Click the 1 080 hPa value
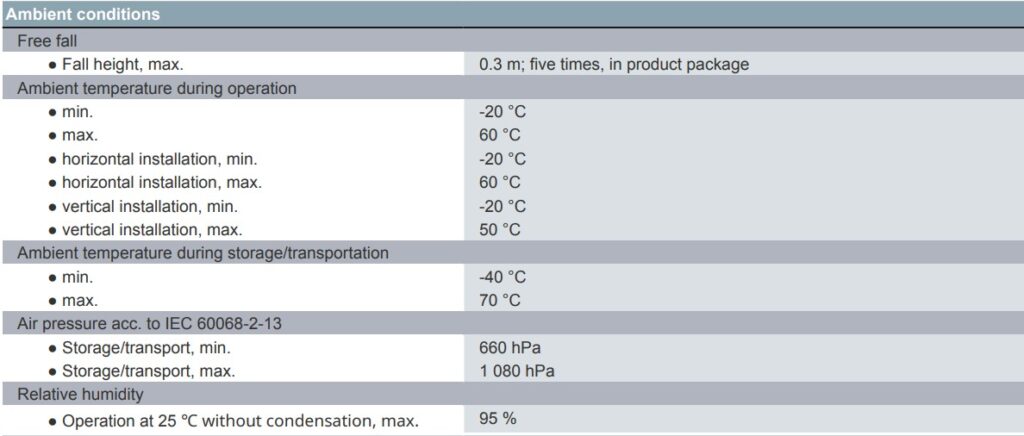The height and width of the screenshot is (436, 1024). click(517, 371)
